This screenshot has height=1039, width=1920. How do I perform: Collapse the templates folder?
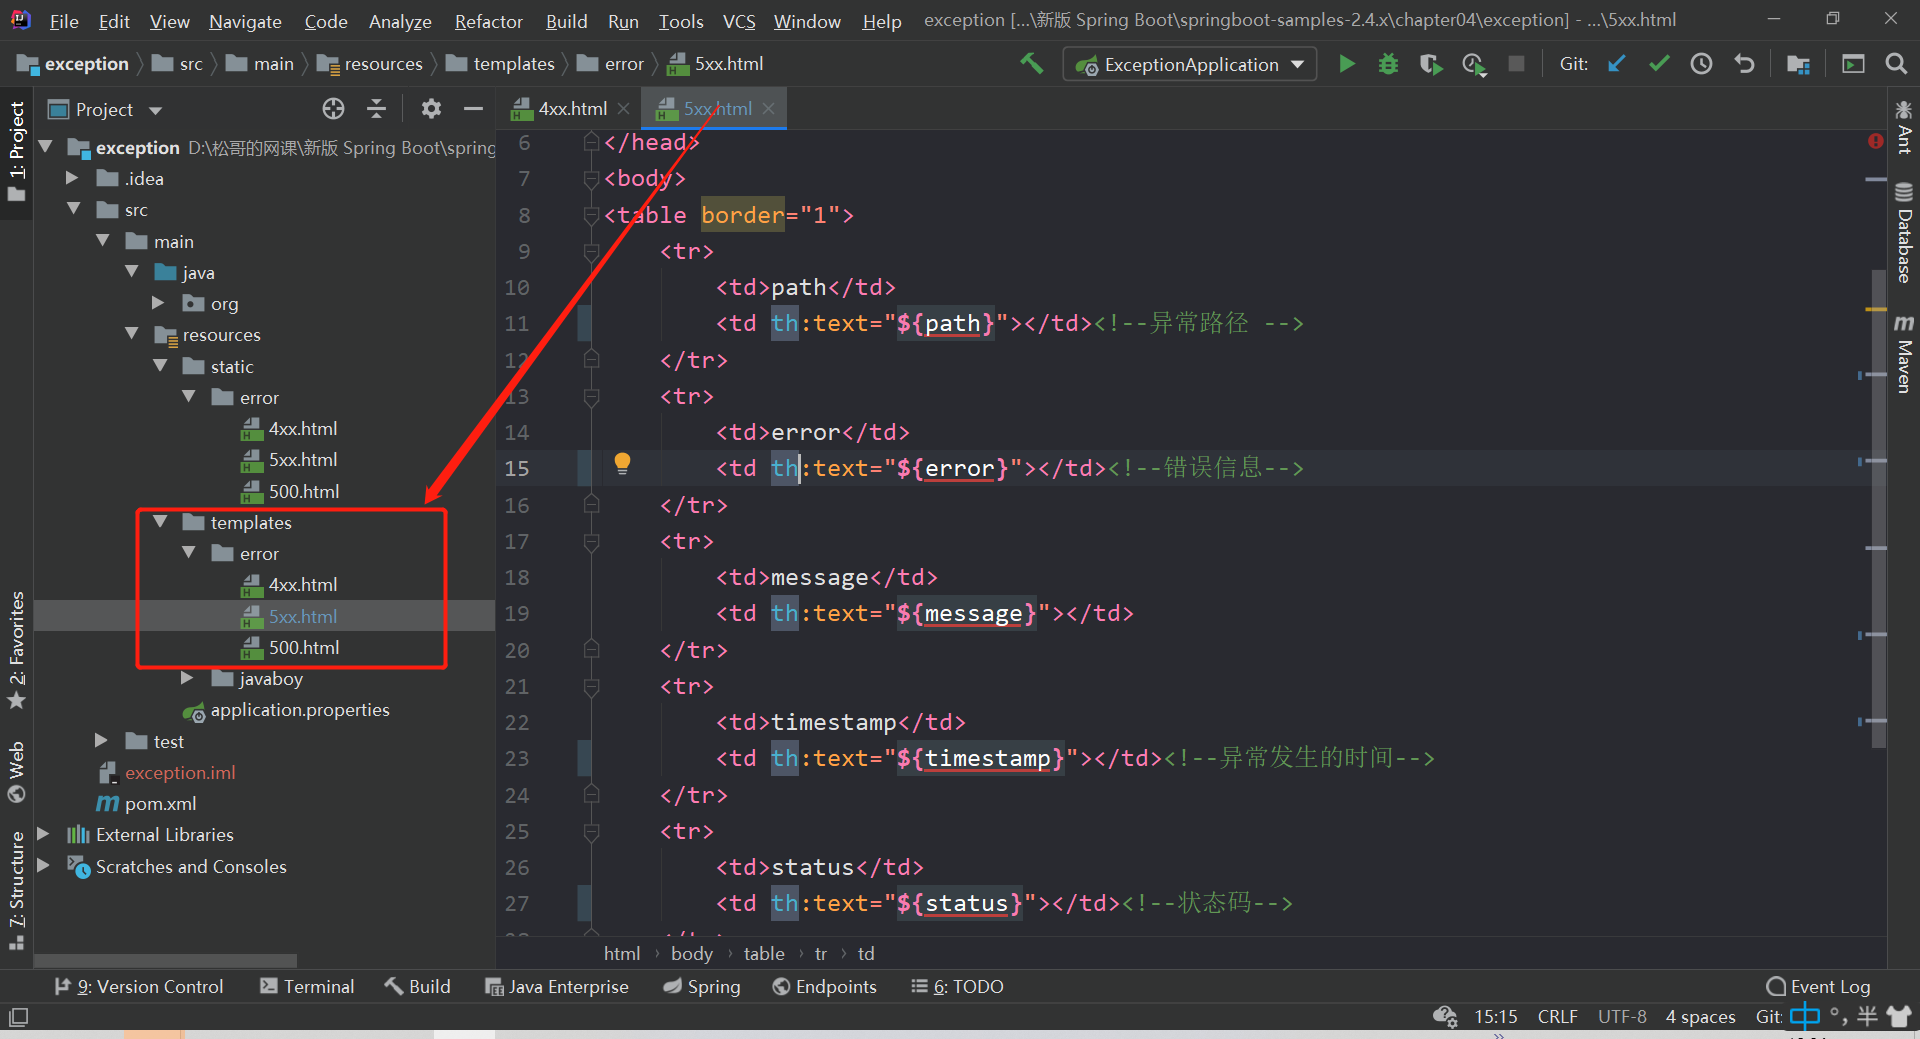pos(160,522)
